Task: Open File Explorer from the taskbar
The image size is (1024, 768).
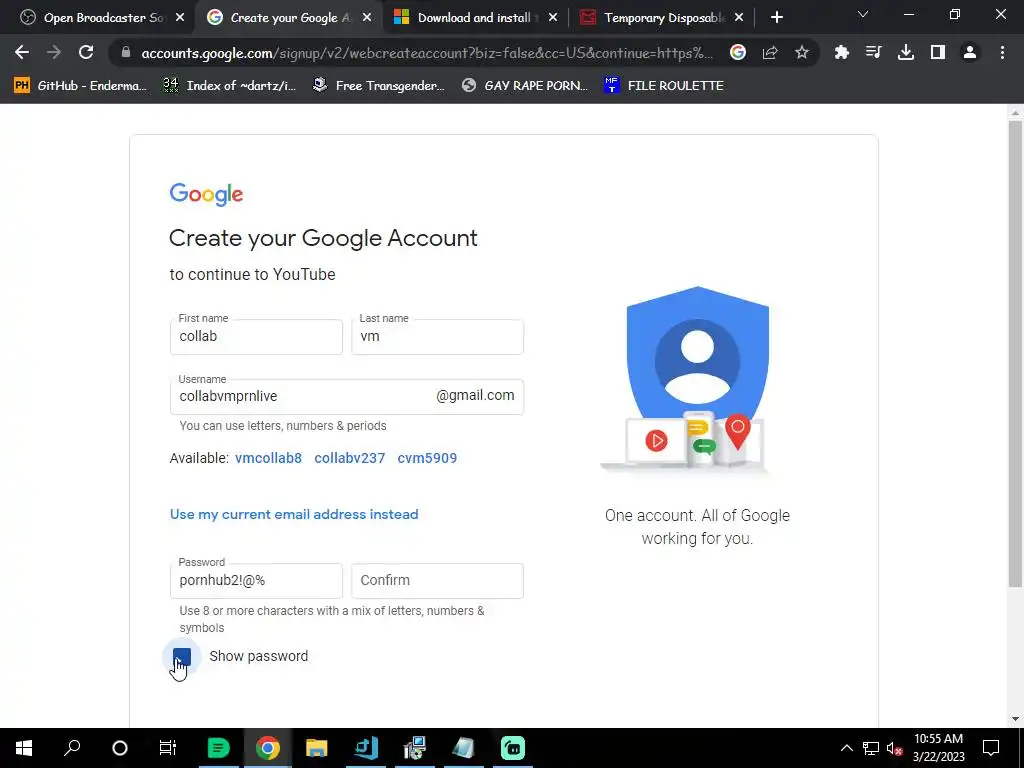Action: (317, 748)
